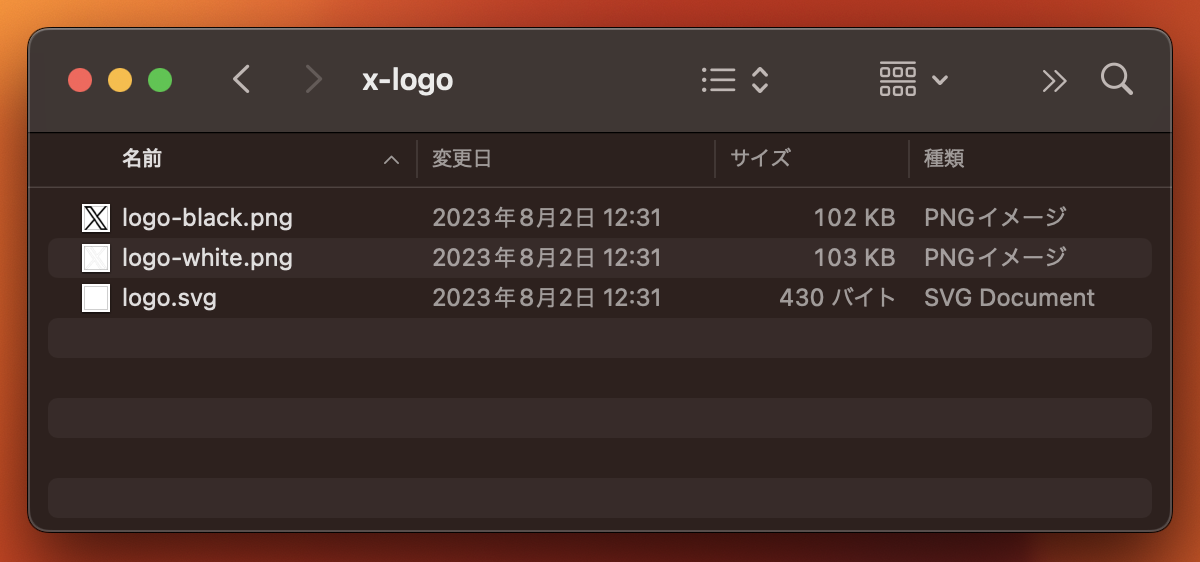Select the logo-black.png filename

pos(207,217)
